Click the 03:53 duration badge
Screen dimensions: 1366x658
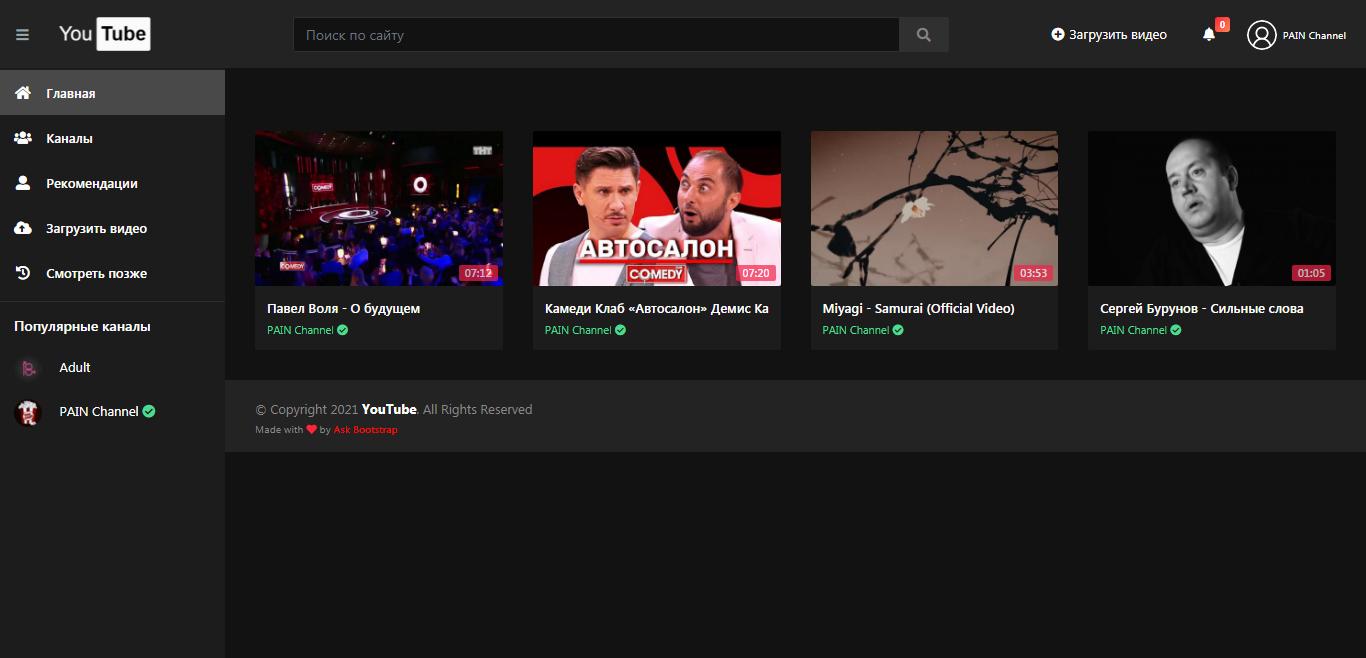pyautogui.click(x=1033, y=273)
